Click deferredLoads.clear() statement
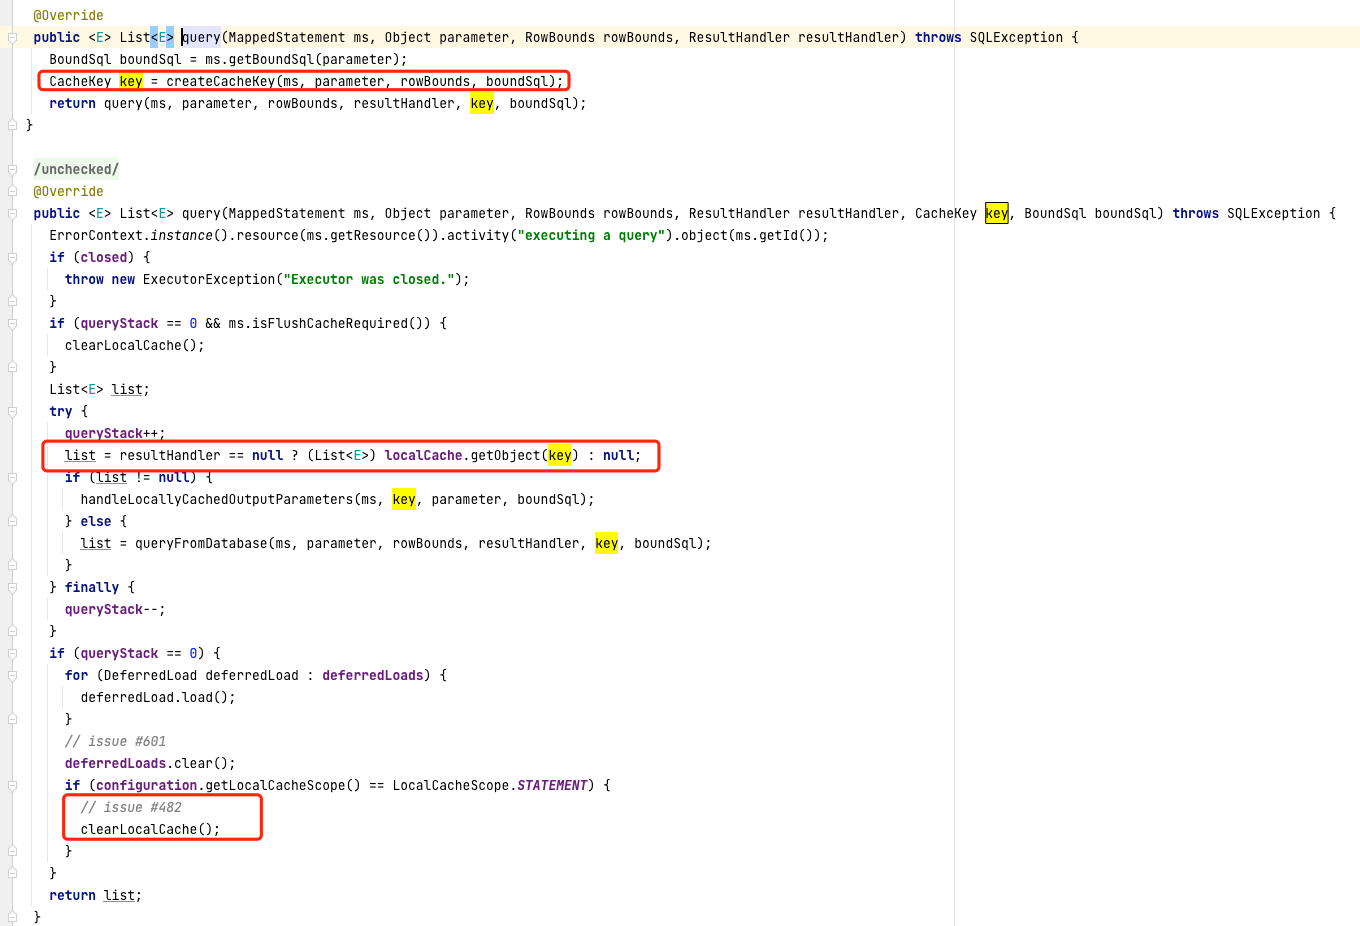The width and height of the screenshot is (1360, 926). point(150,763)
